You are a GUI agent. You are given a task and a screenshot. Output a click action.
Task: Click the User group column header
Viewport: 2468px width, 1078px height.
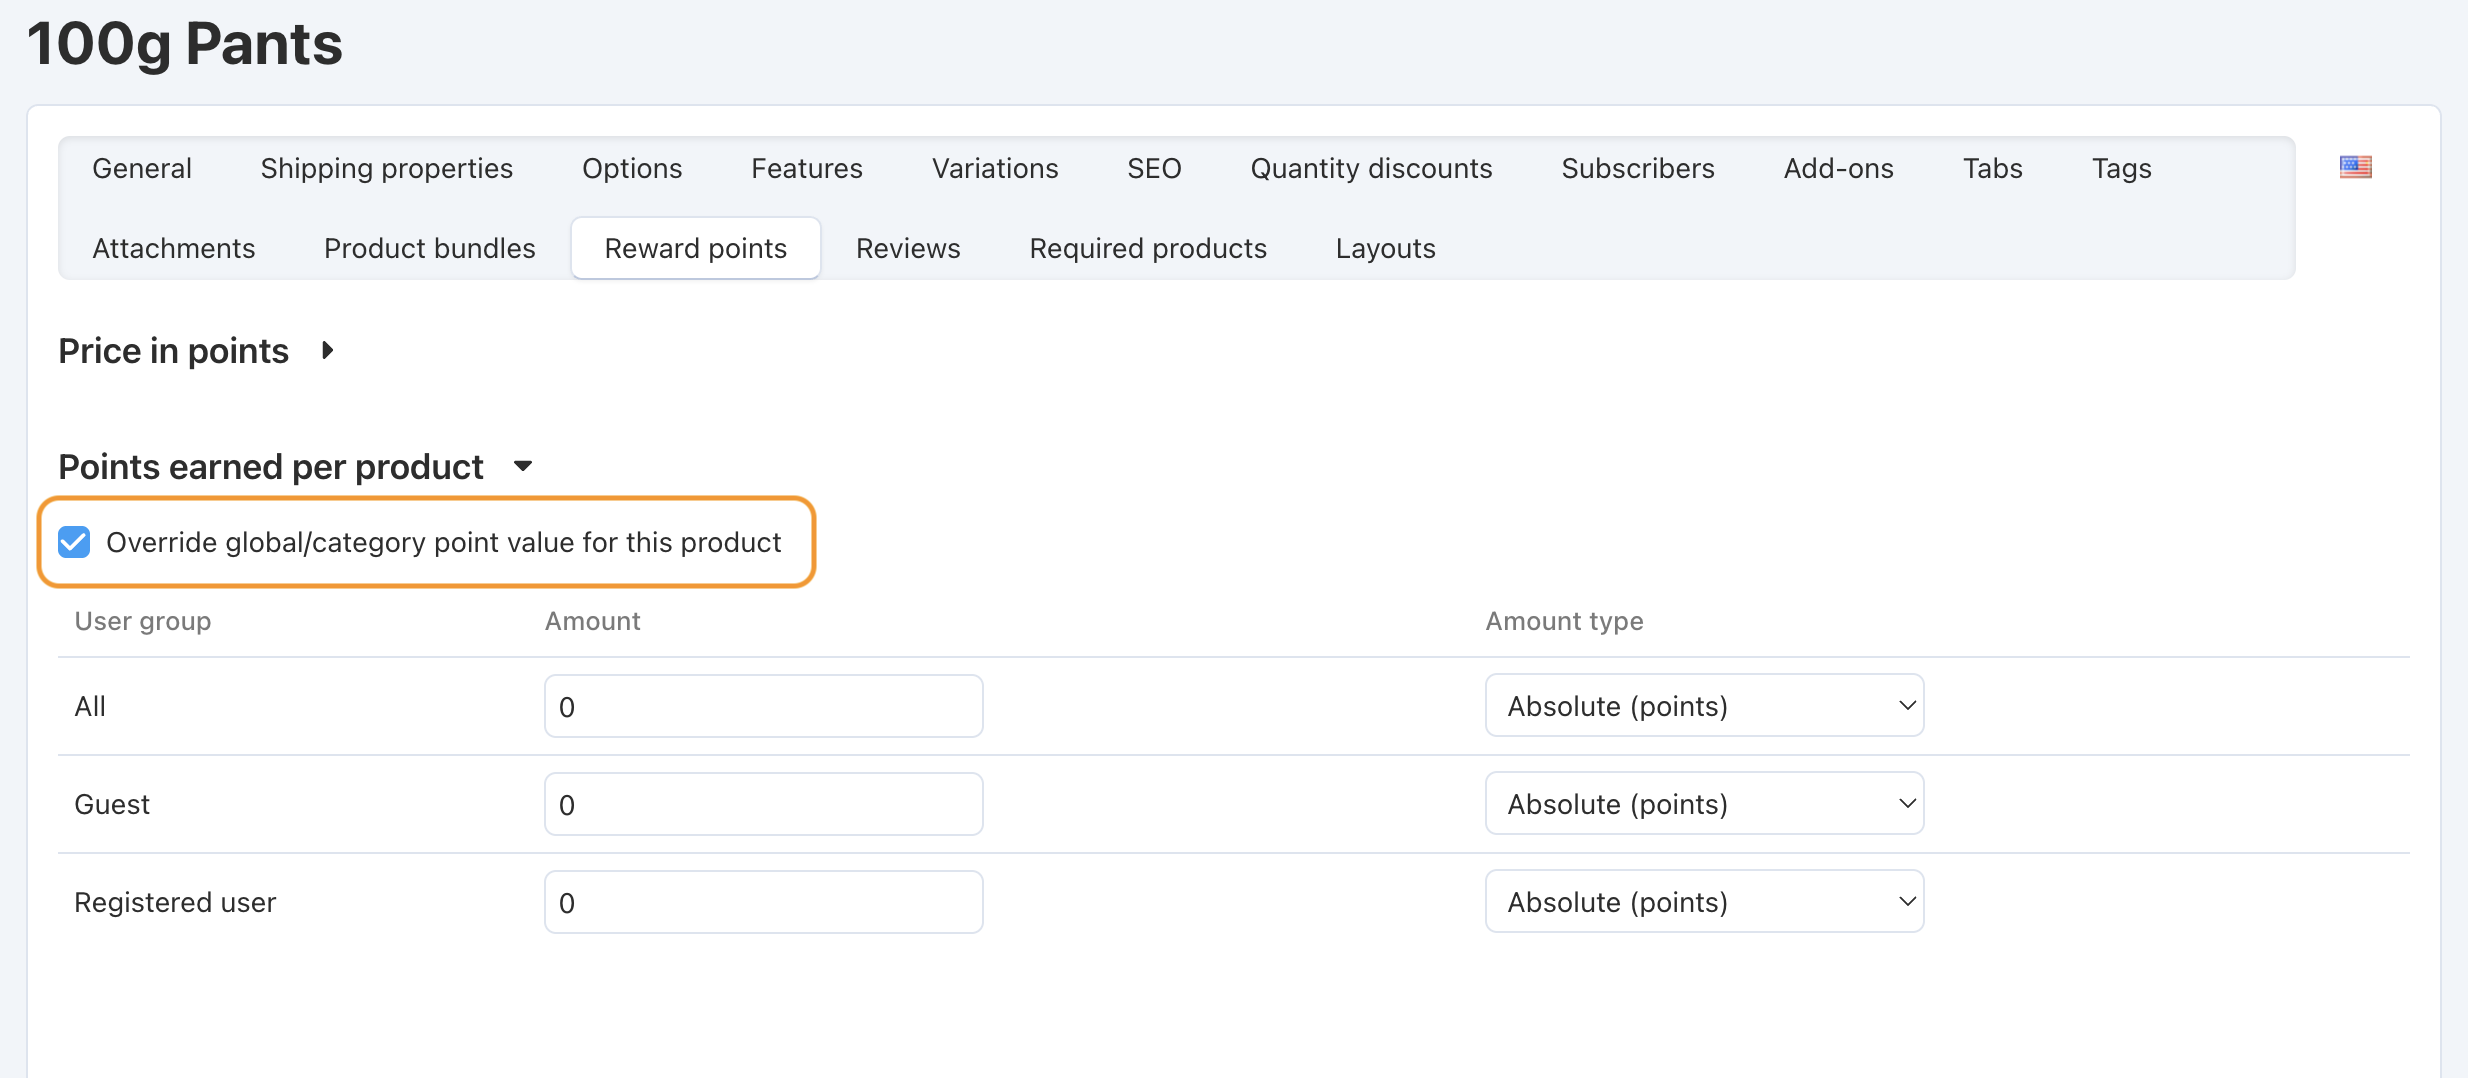click(x=143, y=621)
